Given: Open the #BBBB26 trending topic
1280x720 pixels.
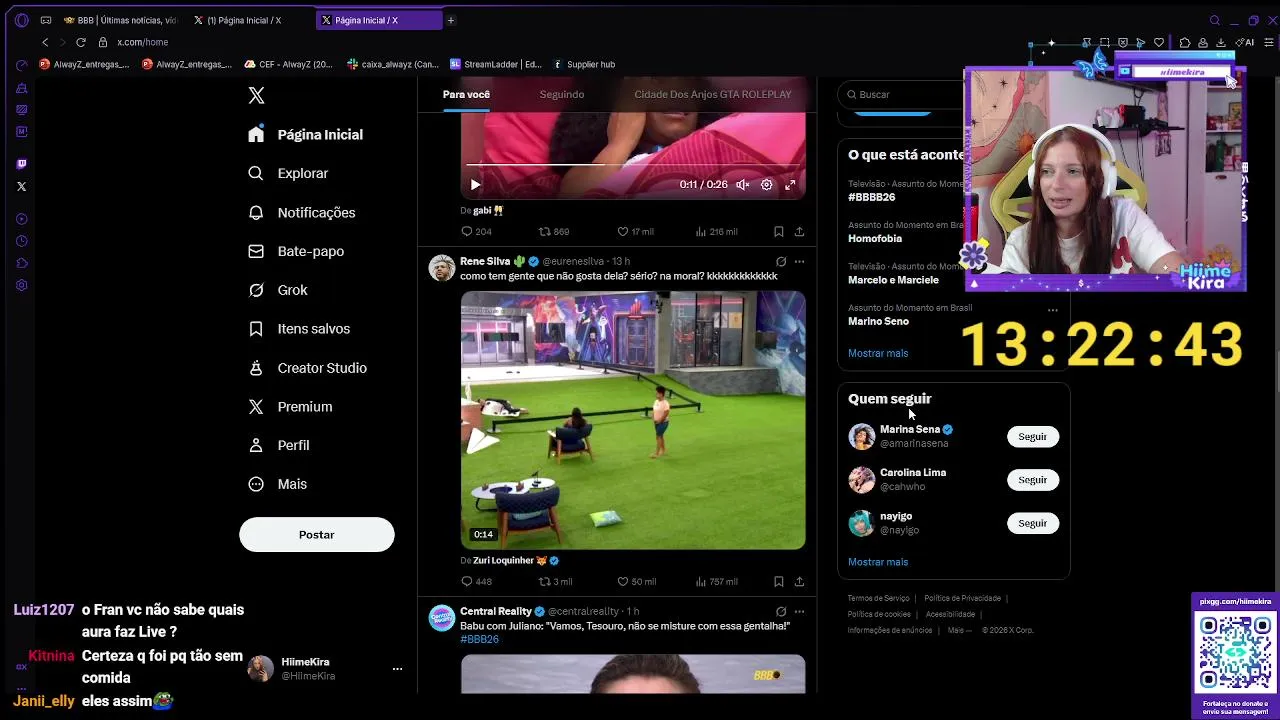Looking at the screenshot, I should tap(871, 197).
